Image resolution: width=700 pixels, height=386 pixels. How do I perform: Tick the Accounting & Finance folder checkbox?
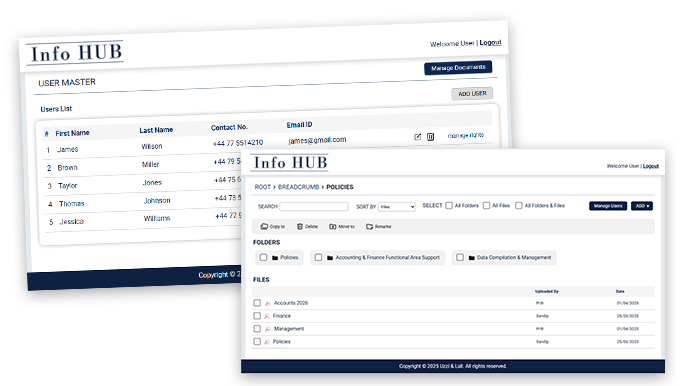point(318,257)
